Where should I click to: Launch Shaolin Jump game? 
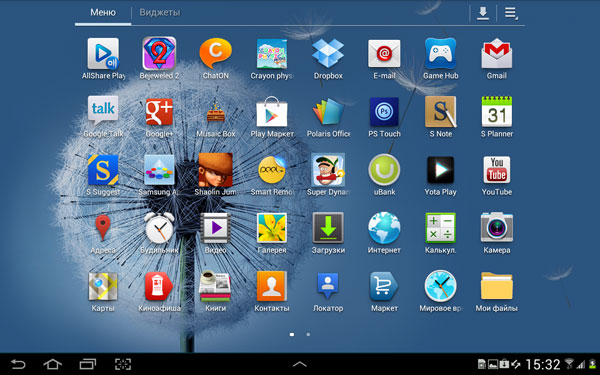(215, 170)
